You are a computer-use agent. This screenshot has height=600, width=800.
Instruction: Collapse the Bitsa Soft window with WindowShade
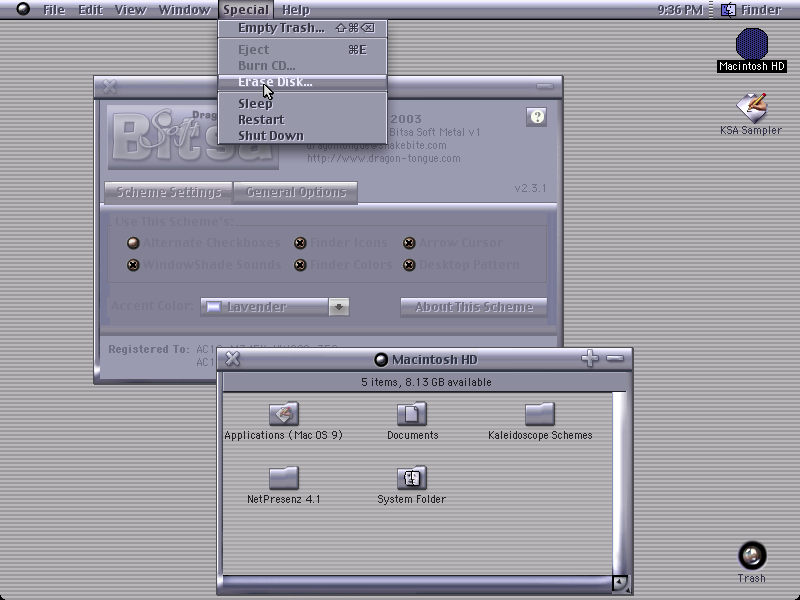click(x=545, y=86)
